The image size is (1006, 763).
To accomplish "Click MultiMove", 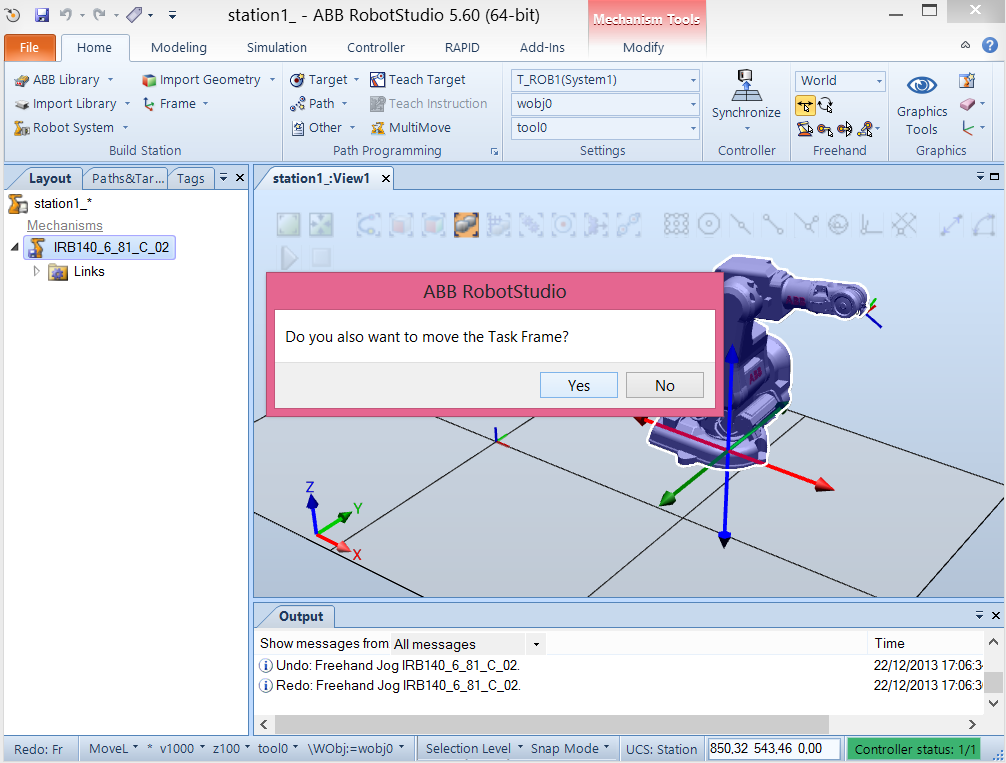I will [x=411, y=128].
